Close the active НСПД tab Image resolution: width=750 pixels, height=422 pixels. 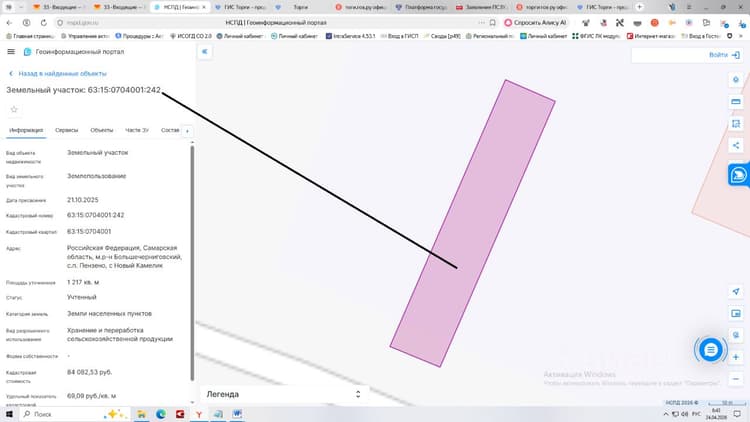click(204, 7)
